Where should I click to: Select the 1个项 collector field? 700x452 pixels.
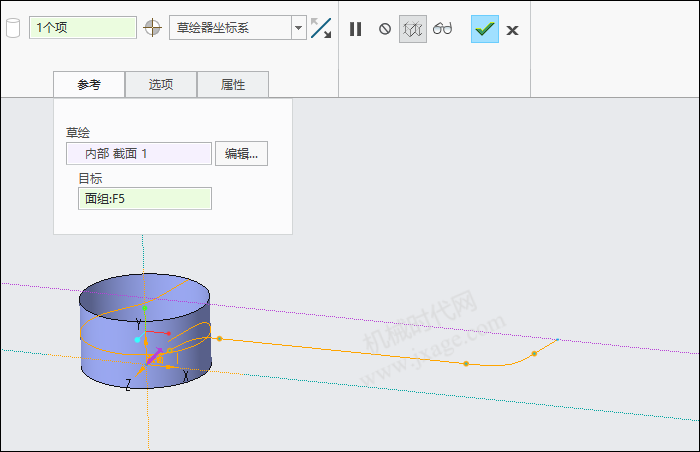coord(83,28)
